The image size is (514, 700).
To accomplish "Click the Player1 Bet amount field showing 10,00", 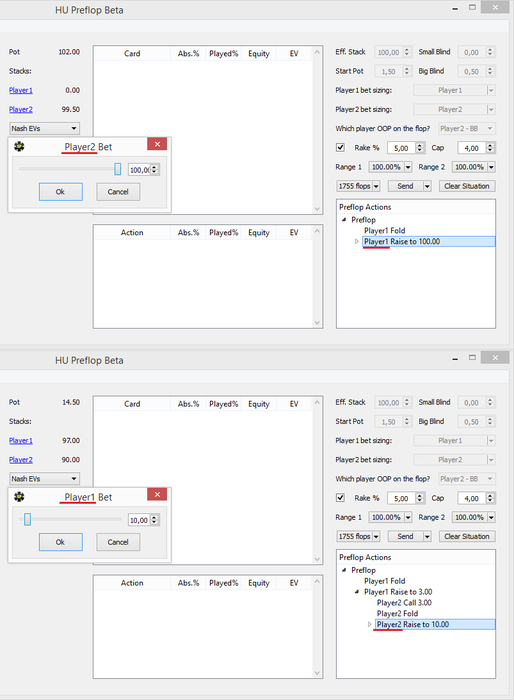I will pos(140,520).
